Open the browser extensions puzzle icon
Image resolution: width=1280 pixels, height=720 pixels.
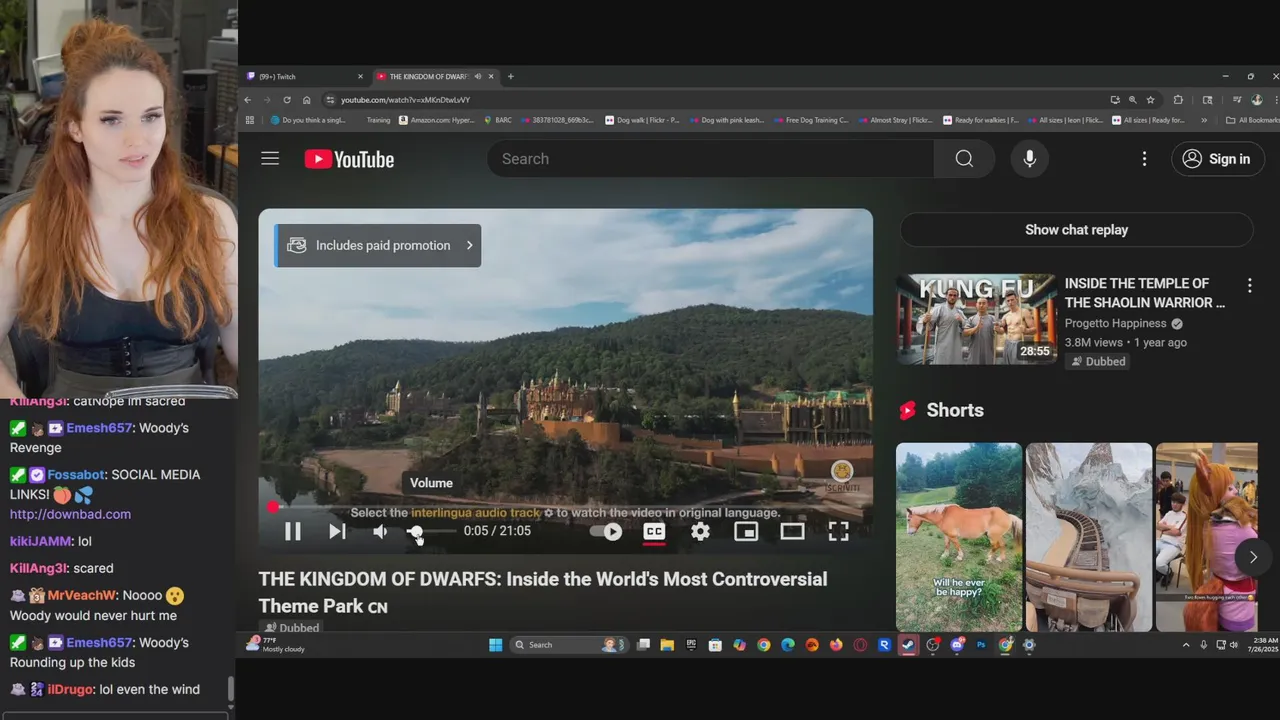pyautogui.click(x=1178, y=100)
